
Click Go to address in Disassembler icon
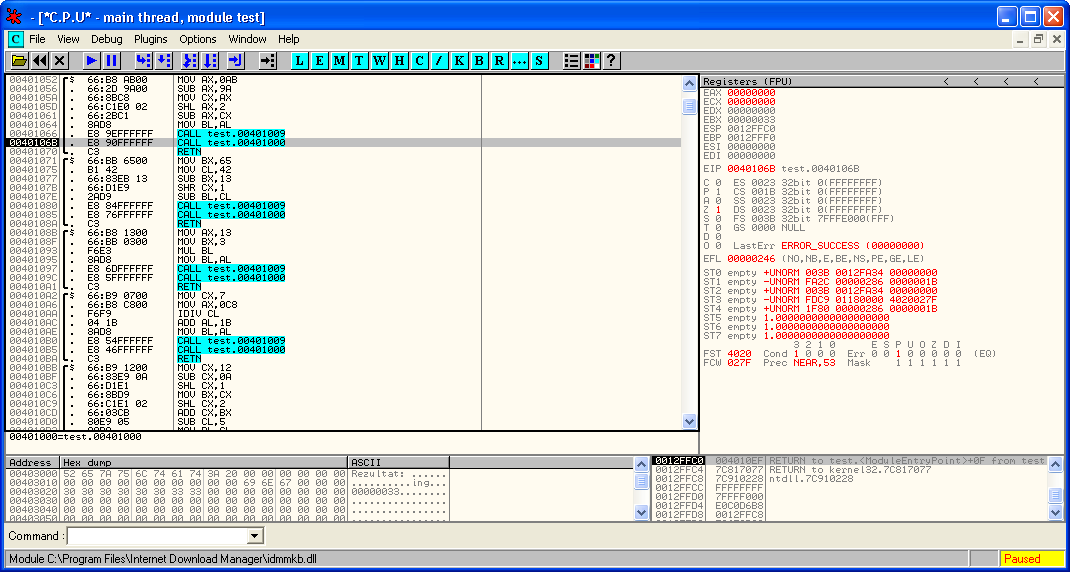pos(268,61)
